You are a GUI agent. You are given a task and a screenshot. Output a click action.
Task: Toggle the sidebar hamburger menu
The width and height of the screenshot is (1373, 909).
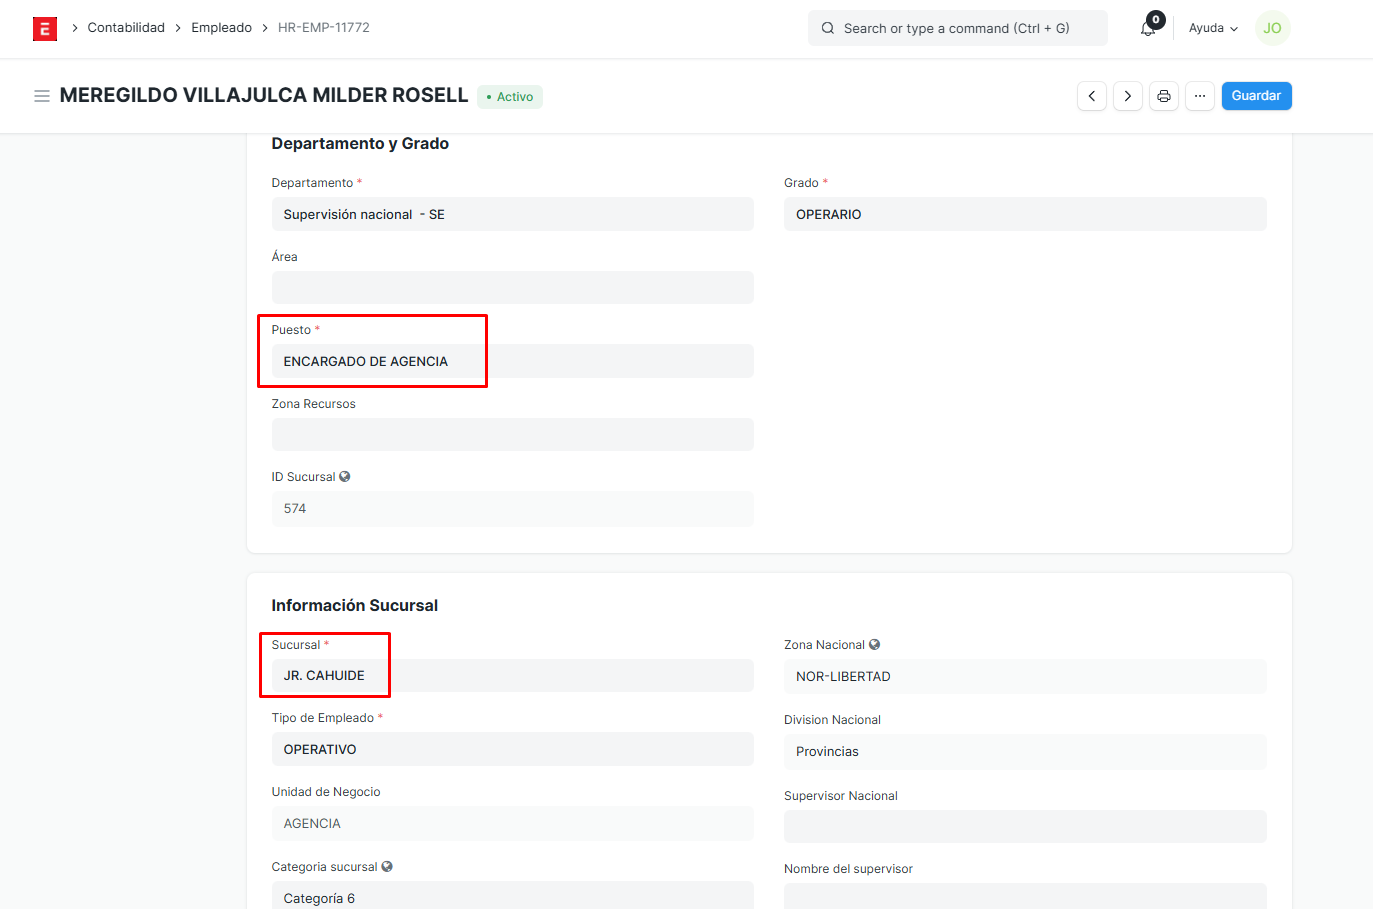coord(42,96)
